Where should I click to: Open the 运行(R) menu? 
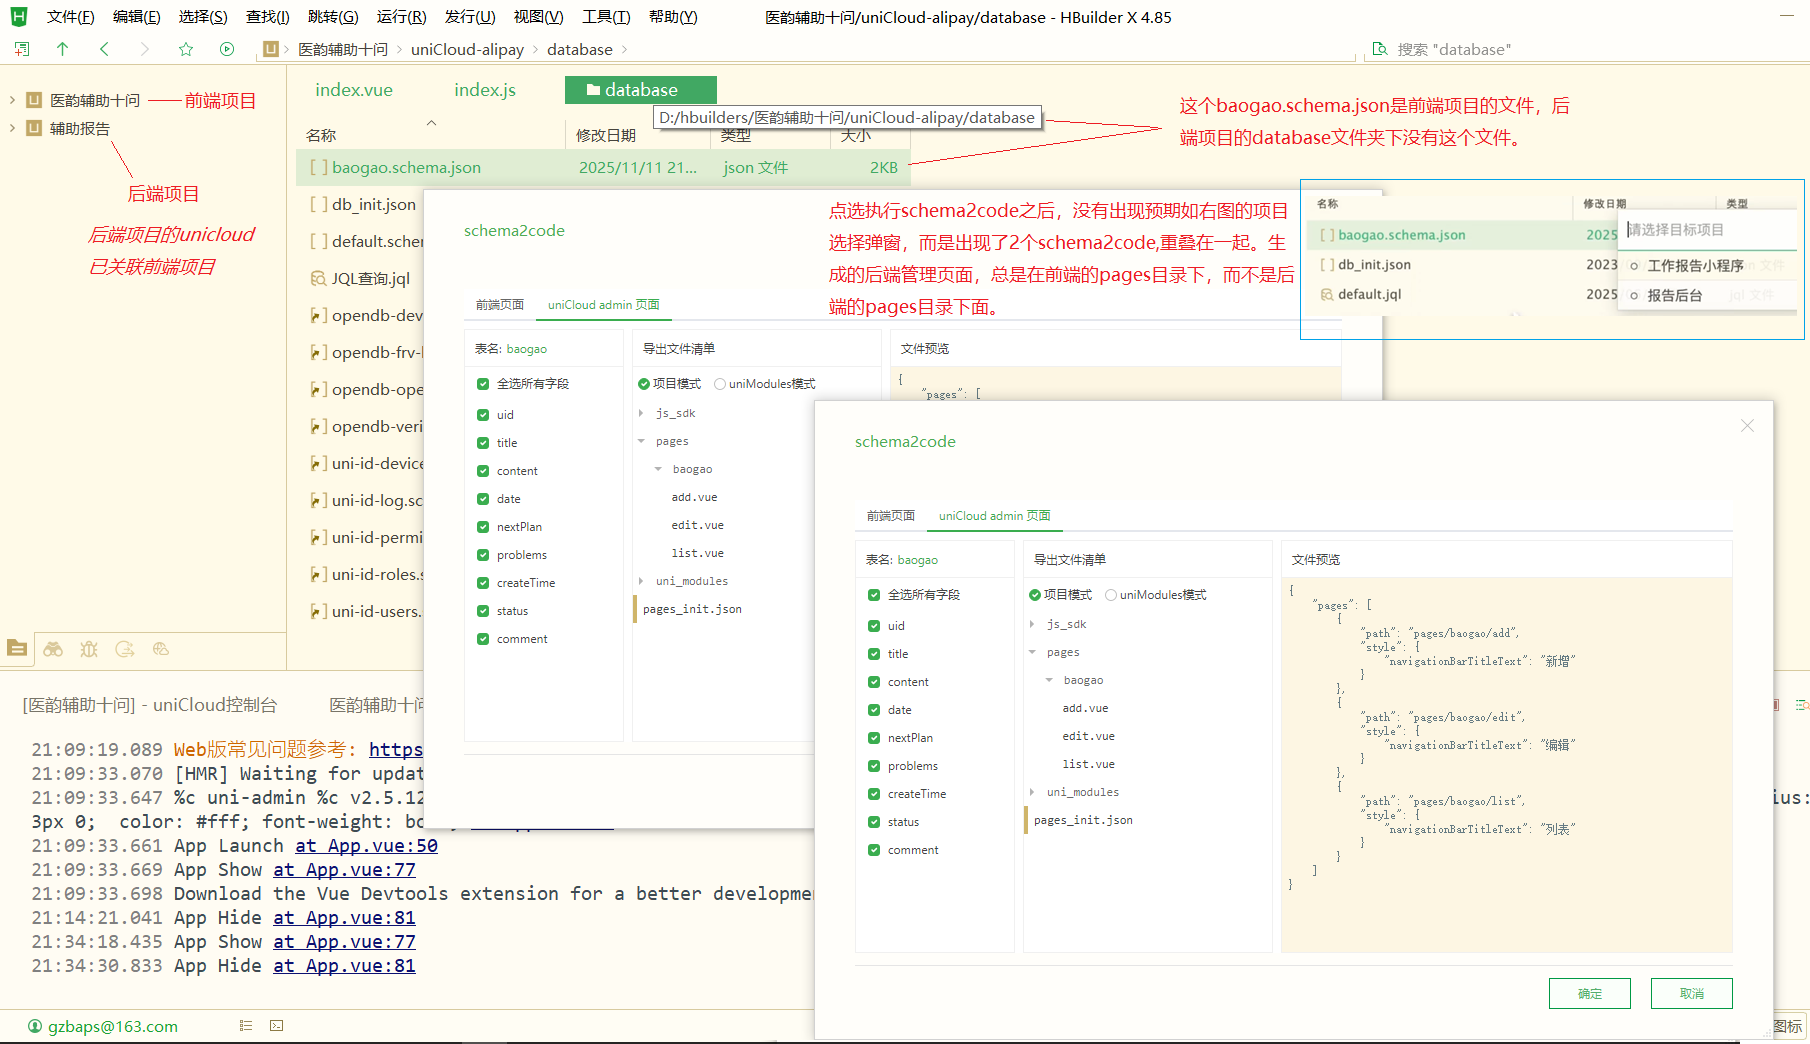coord(401,17)
